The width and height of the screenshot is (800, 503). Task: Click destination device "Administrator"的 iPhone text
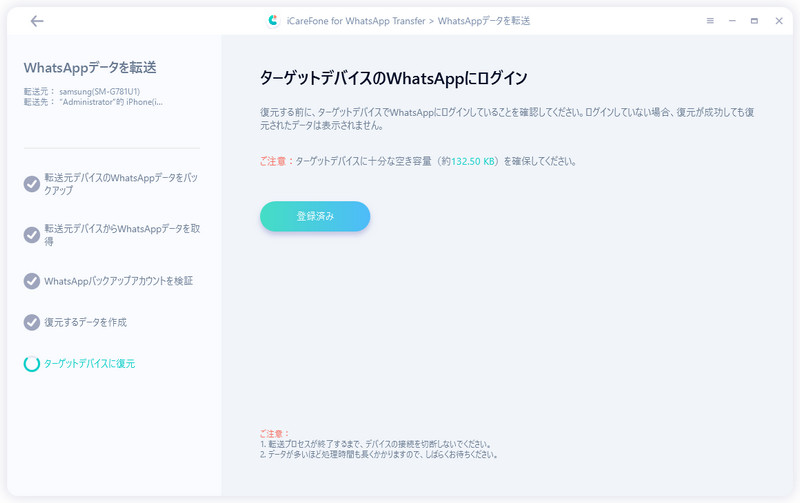[111, 102]
